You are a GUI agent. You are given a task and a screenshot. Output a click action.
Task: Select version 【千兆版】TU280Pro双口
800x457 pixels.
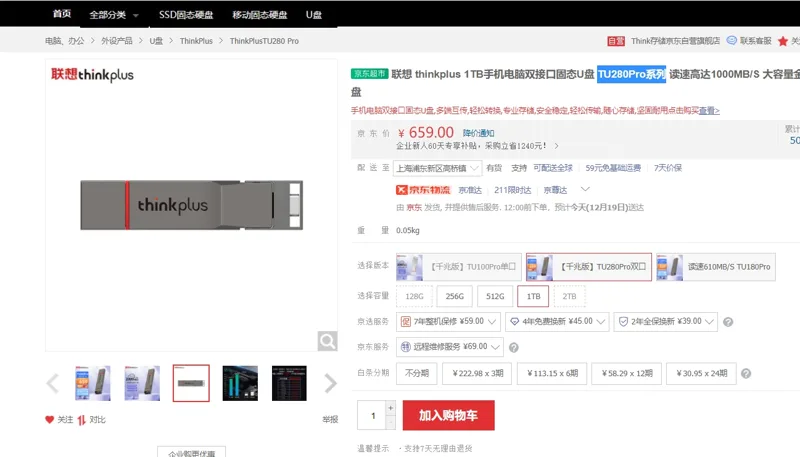coord(589,267)
